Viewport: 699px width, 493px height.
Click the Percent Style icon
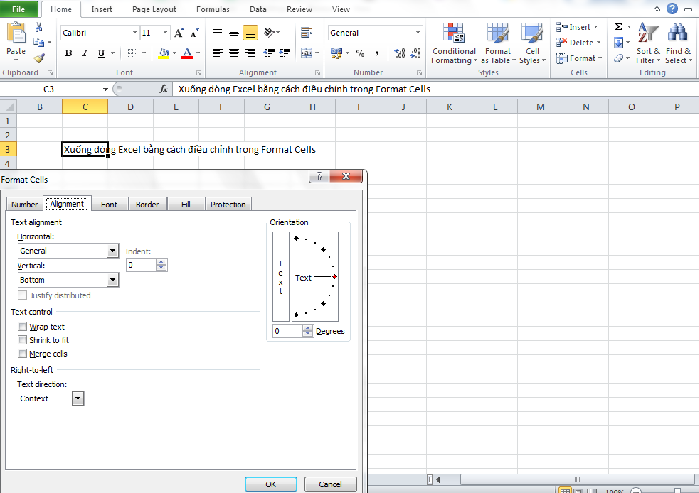(x=360, y=53)
